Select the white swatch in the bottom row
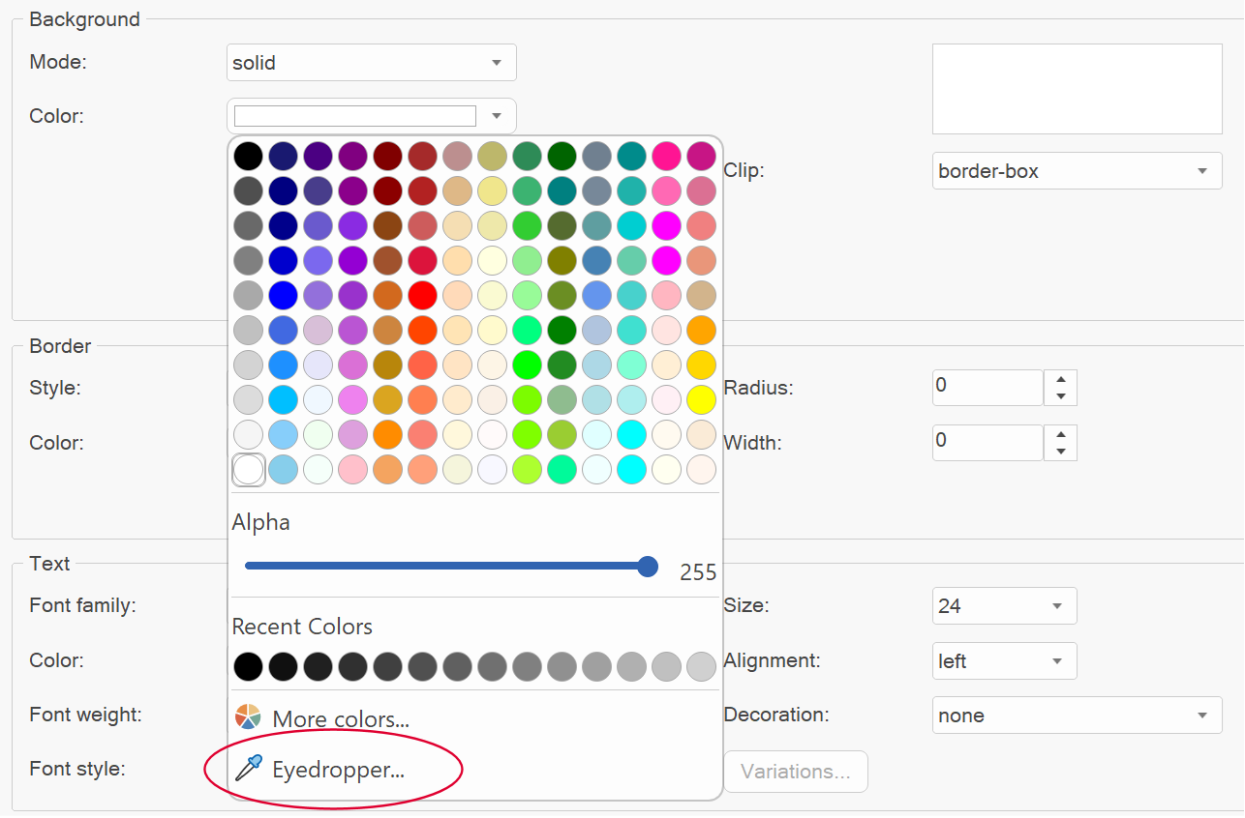The image size is (1245, 818). [x=248, y=469]
